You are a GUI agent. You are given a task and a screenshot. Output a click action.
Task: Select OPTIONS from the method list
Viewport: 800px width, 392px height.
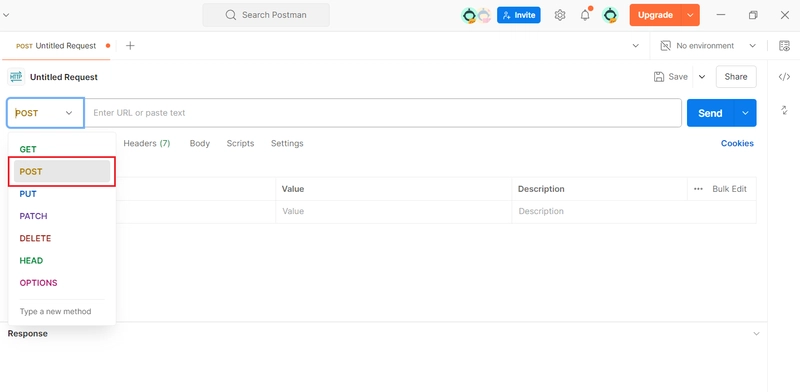point(62,283)
